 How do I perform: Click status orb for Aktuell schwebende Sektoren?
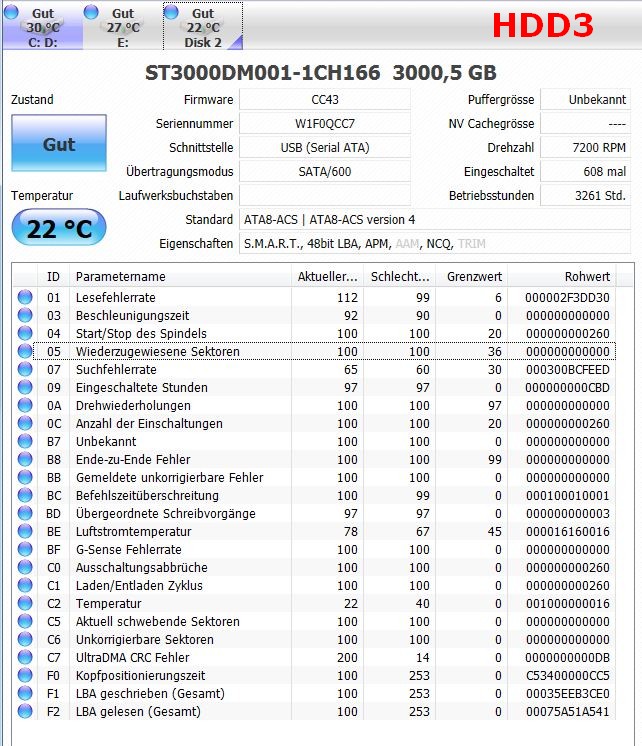pos(25,621)
